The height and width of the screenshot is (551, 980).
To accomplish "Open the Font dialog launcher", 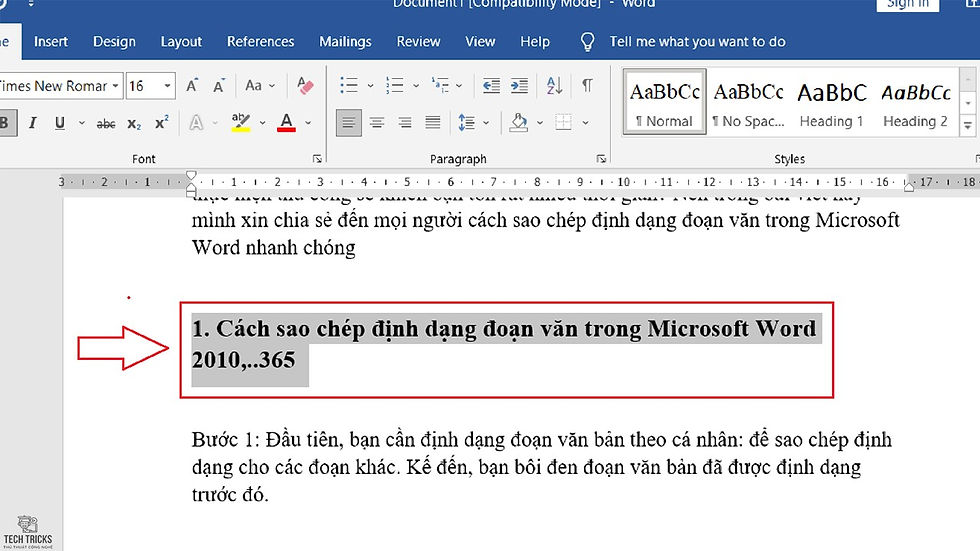I will [318, 159].
